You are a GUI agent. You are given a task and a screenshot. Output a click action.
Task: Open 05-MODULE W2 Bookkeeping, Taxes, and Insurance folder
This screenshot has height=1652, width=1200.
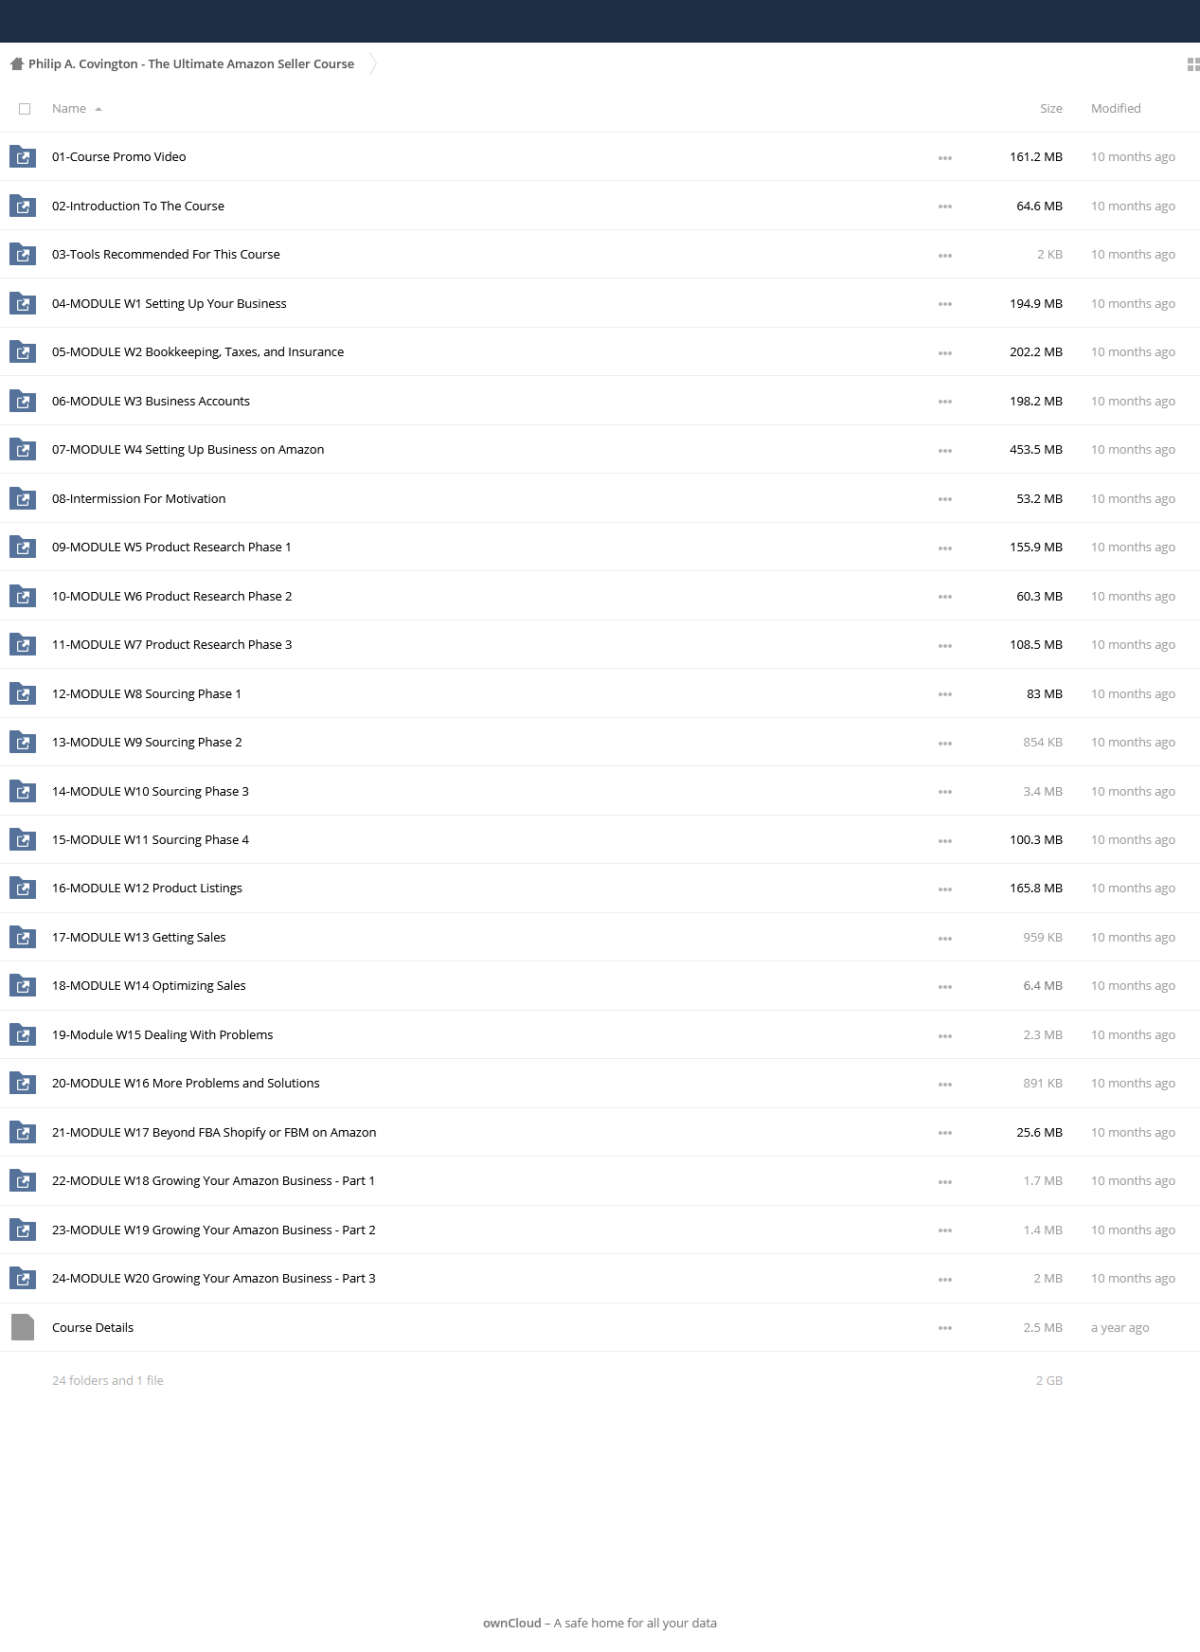198,352
